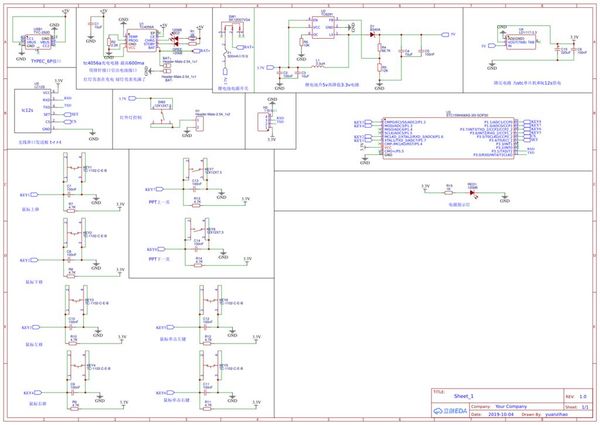Click the 立创EDA logo in title block
Image resolution: width=600 pixels, height=425 pixels.
pyautogui.click(x=450, y=411)
